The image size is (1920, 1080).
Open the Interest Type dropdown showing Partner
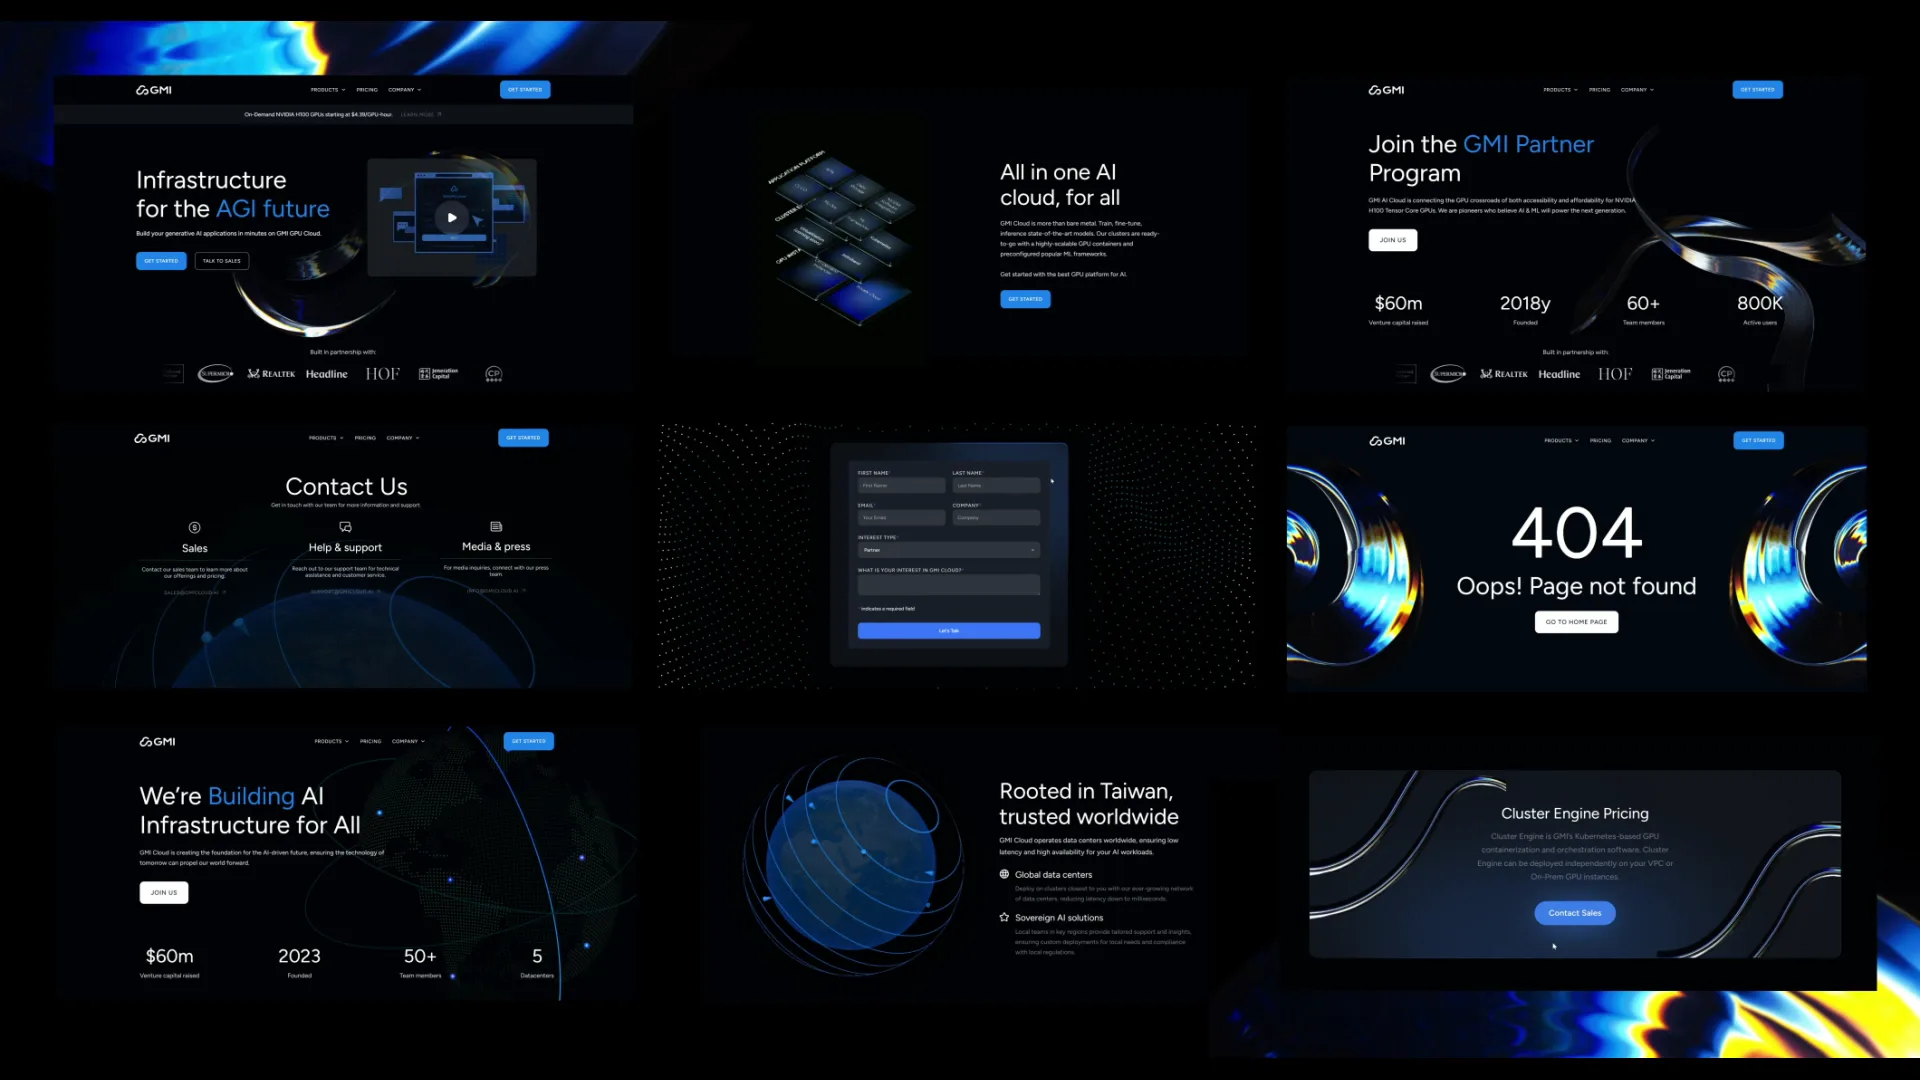coord(949,550)
